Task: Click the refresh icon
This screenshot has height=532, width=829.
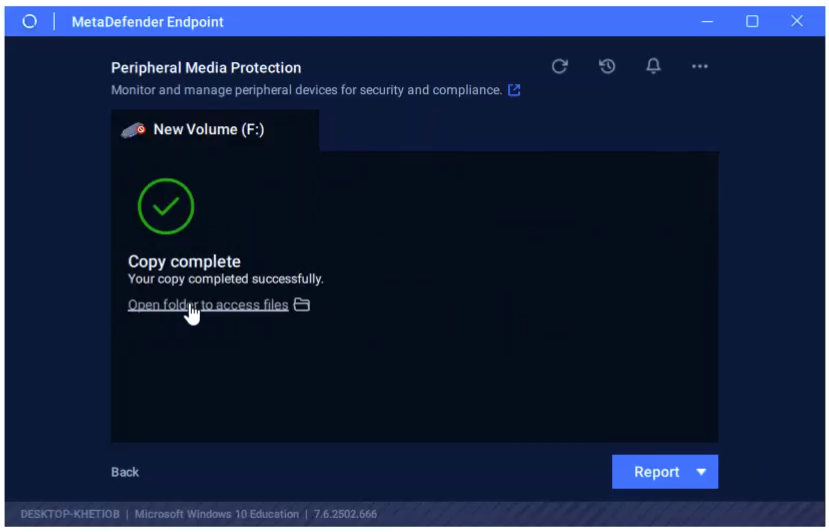Action: tap(559, 66)
